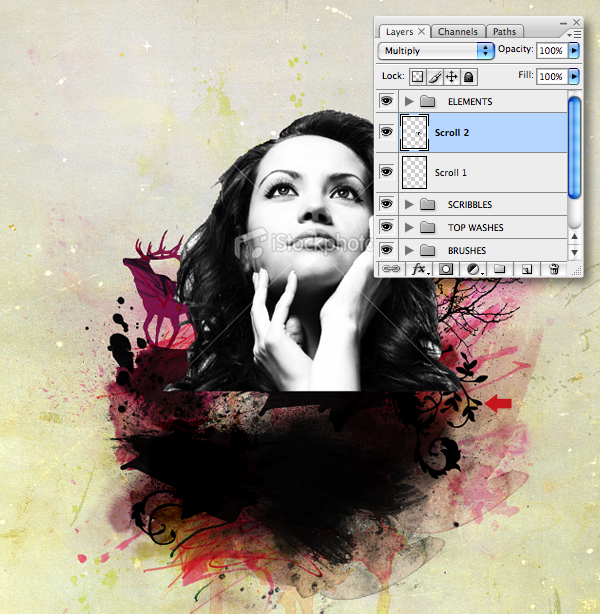Select the Layers tab
Screen dimensions: 600x614
(x=399, y=32)
